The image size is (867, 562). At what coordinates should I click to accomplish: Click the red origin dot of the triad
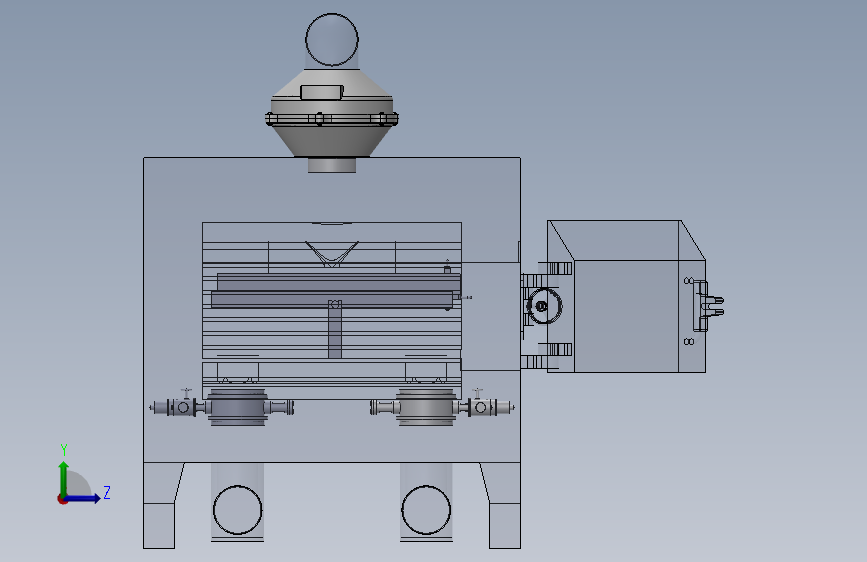click(x=62, y=499)
